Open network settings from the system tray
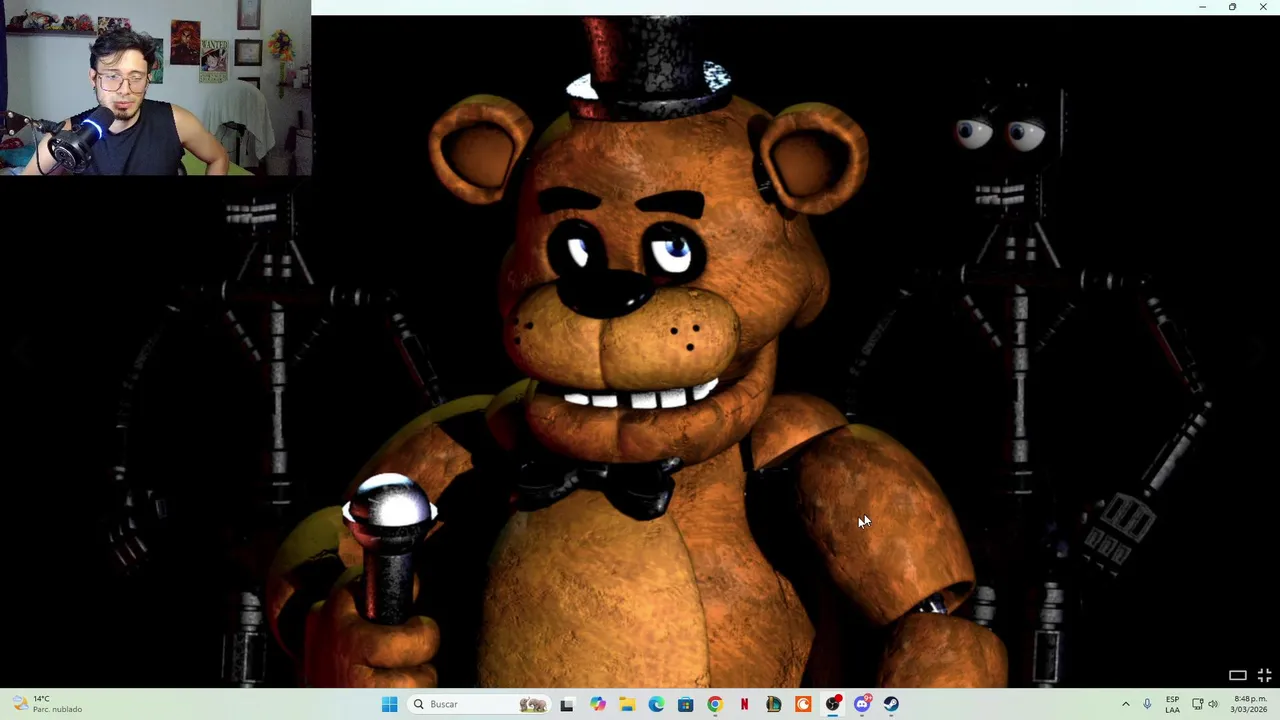The image size is (1280, 720). pos(1197,704)
